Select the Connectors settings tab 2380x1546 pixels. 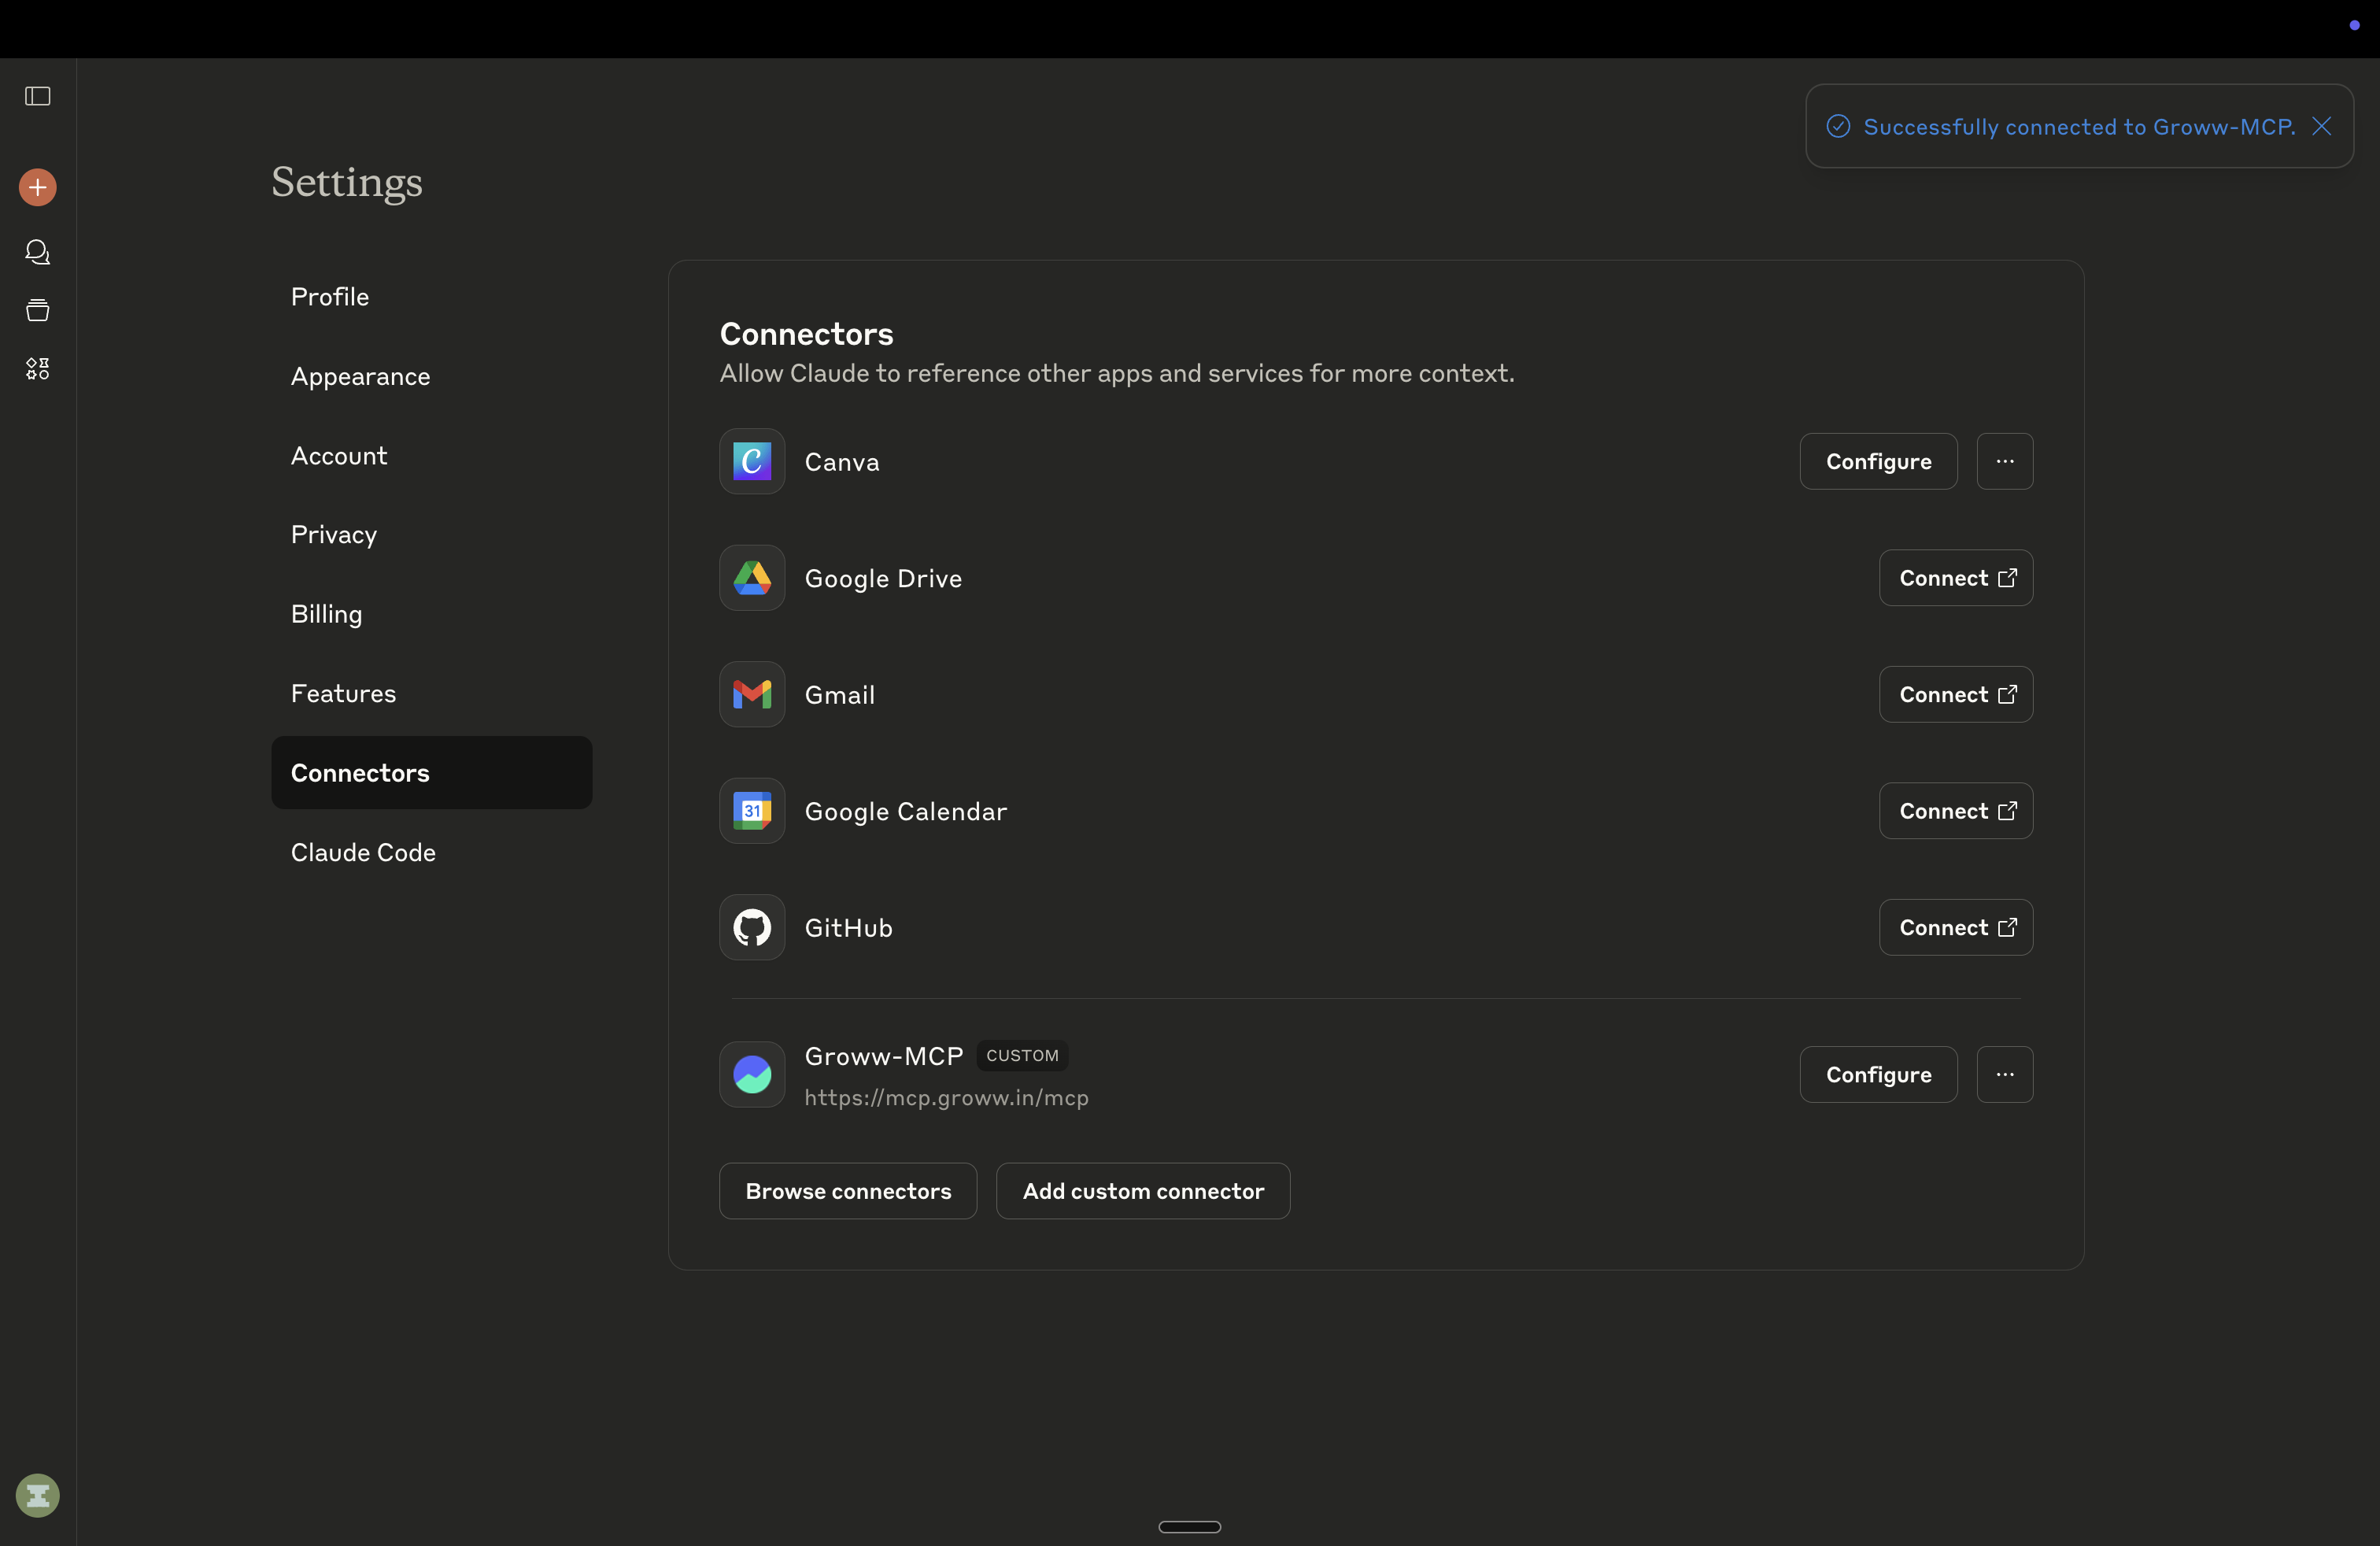(x=432, y=773)
